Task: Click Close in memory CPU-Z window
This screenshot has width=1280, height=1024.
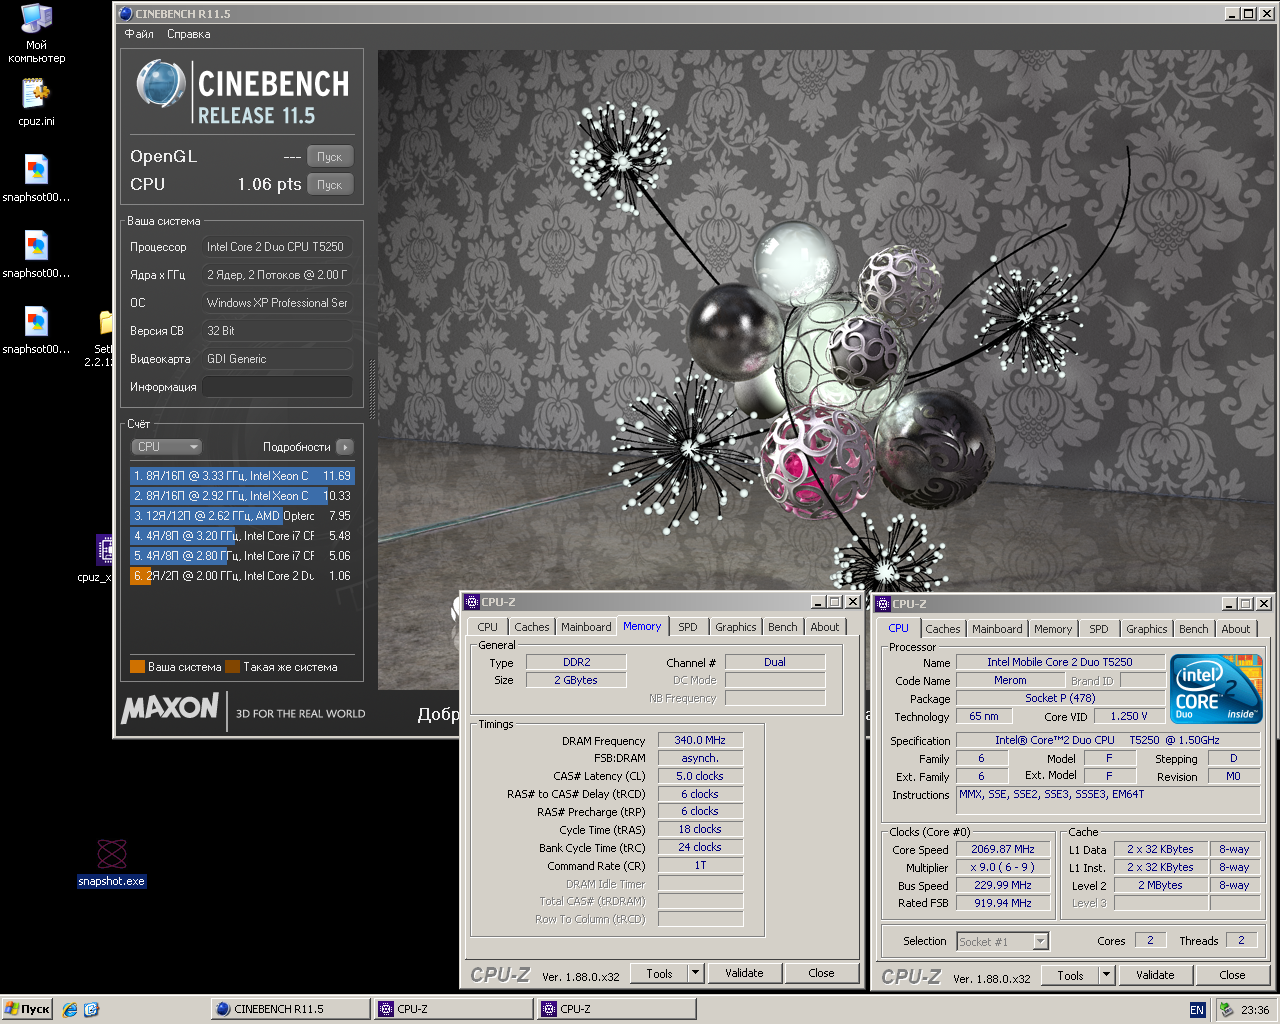Action: [x=821, y=973]
